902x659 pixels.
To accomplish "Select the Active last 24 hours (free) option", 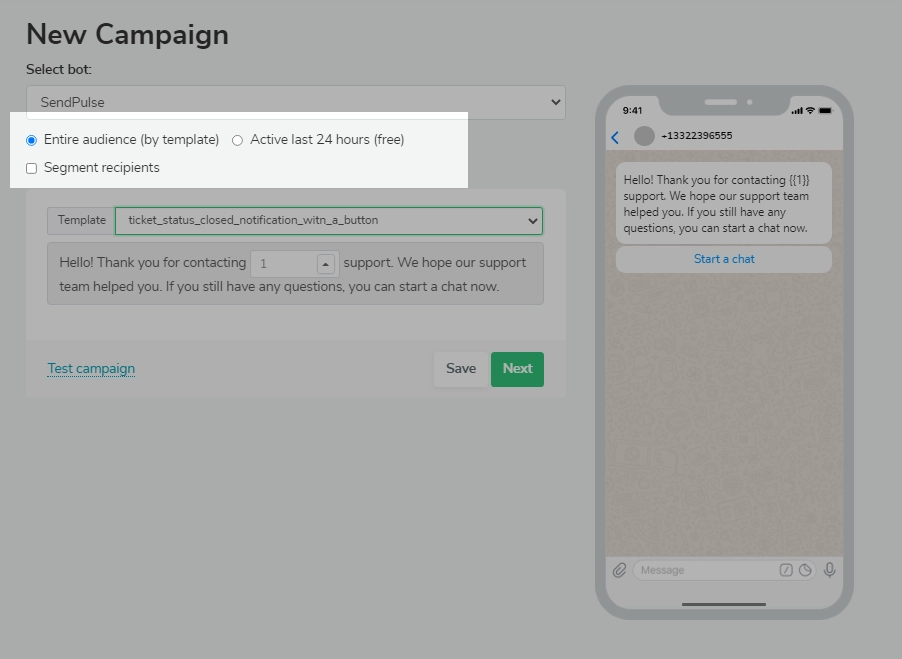I will pyautogui.click(x=237, y=140).
